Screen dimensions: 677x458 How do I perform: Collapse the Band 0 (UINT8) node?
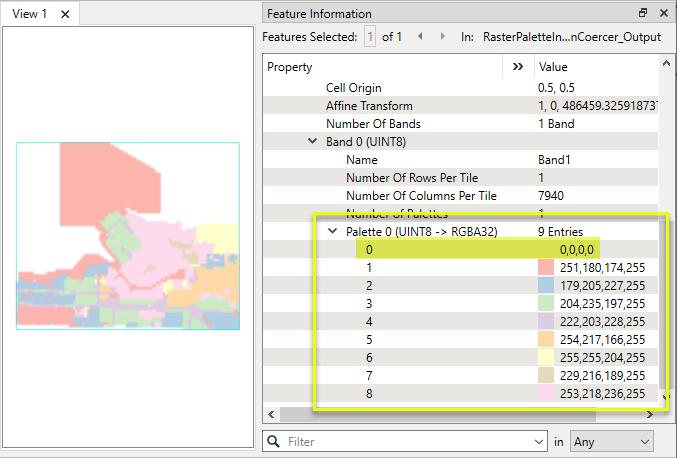(313, 142)
